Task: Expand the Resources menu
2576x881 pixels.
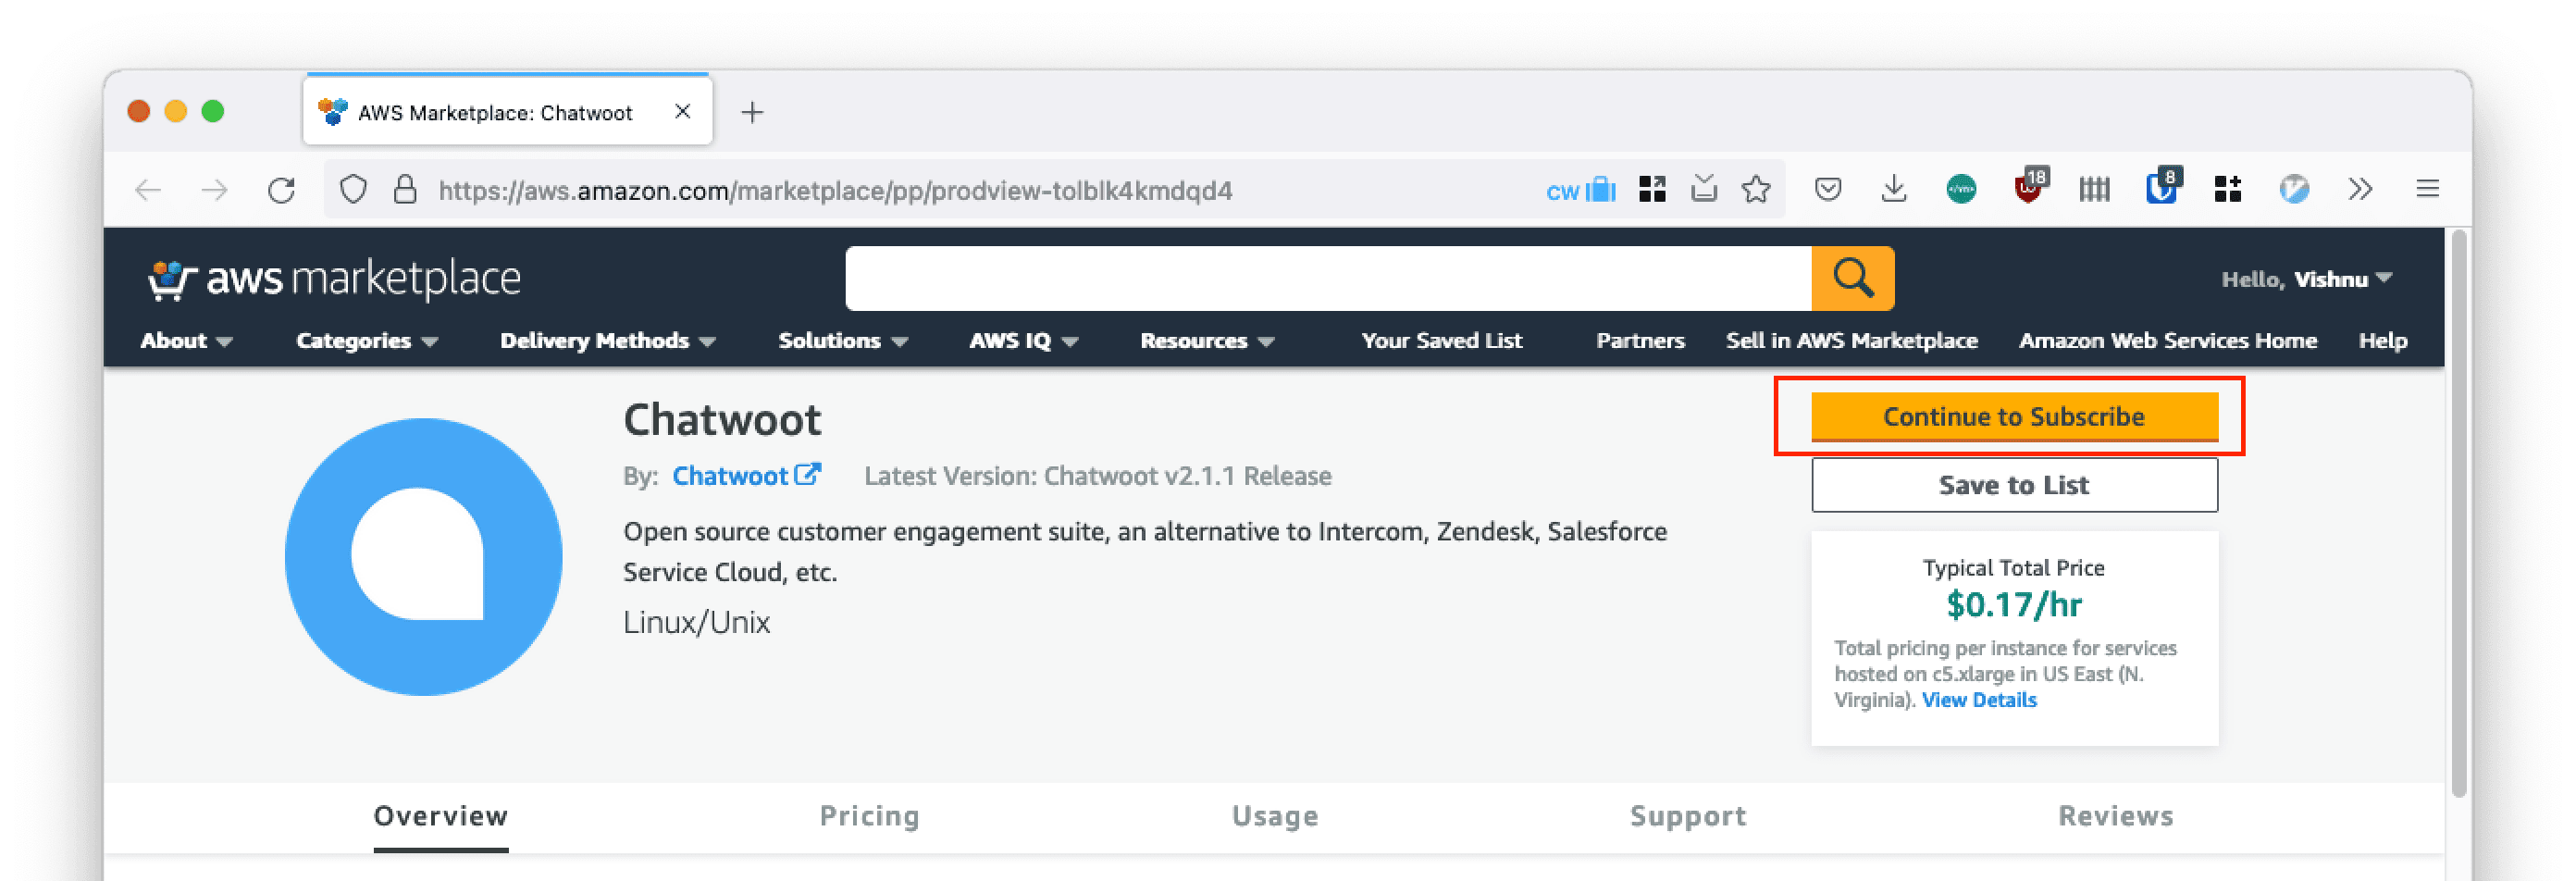Action: tap(1207, 341)
